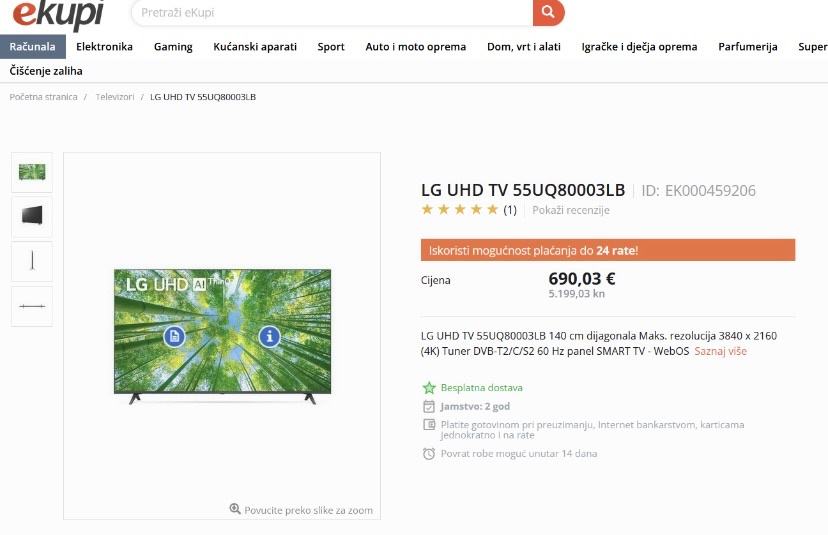Screen dimensions: 828x535
Task: Click the Saznaj više link
Action: [x=720, y=351]
